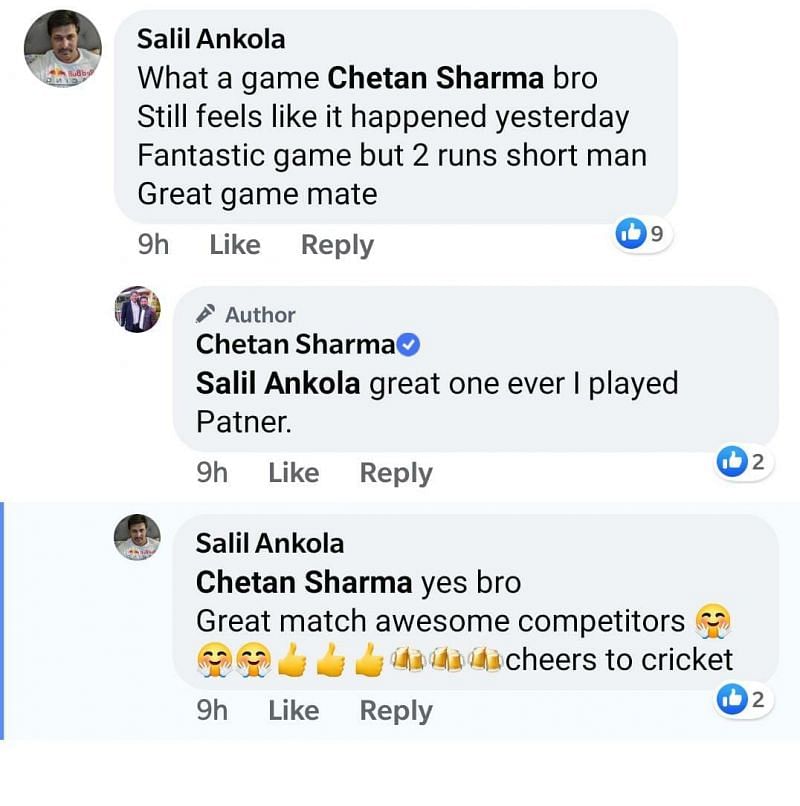Reply to Salil Ankola's top comment

coord(337,245)
